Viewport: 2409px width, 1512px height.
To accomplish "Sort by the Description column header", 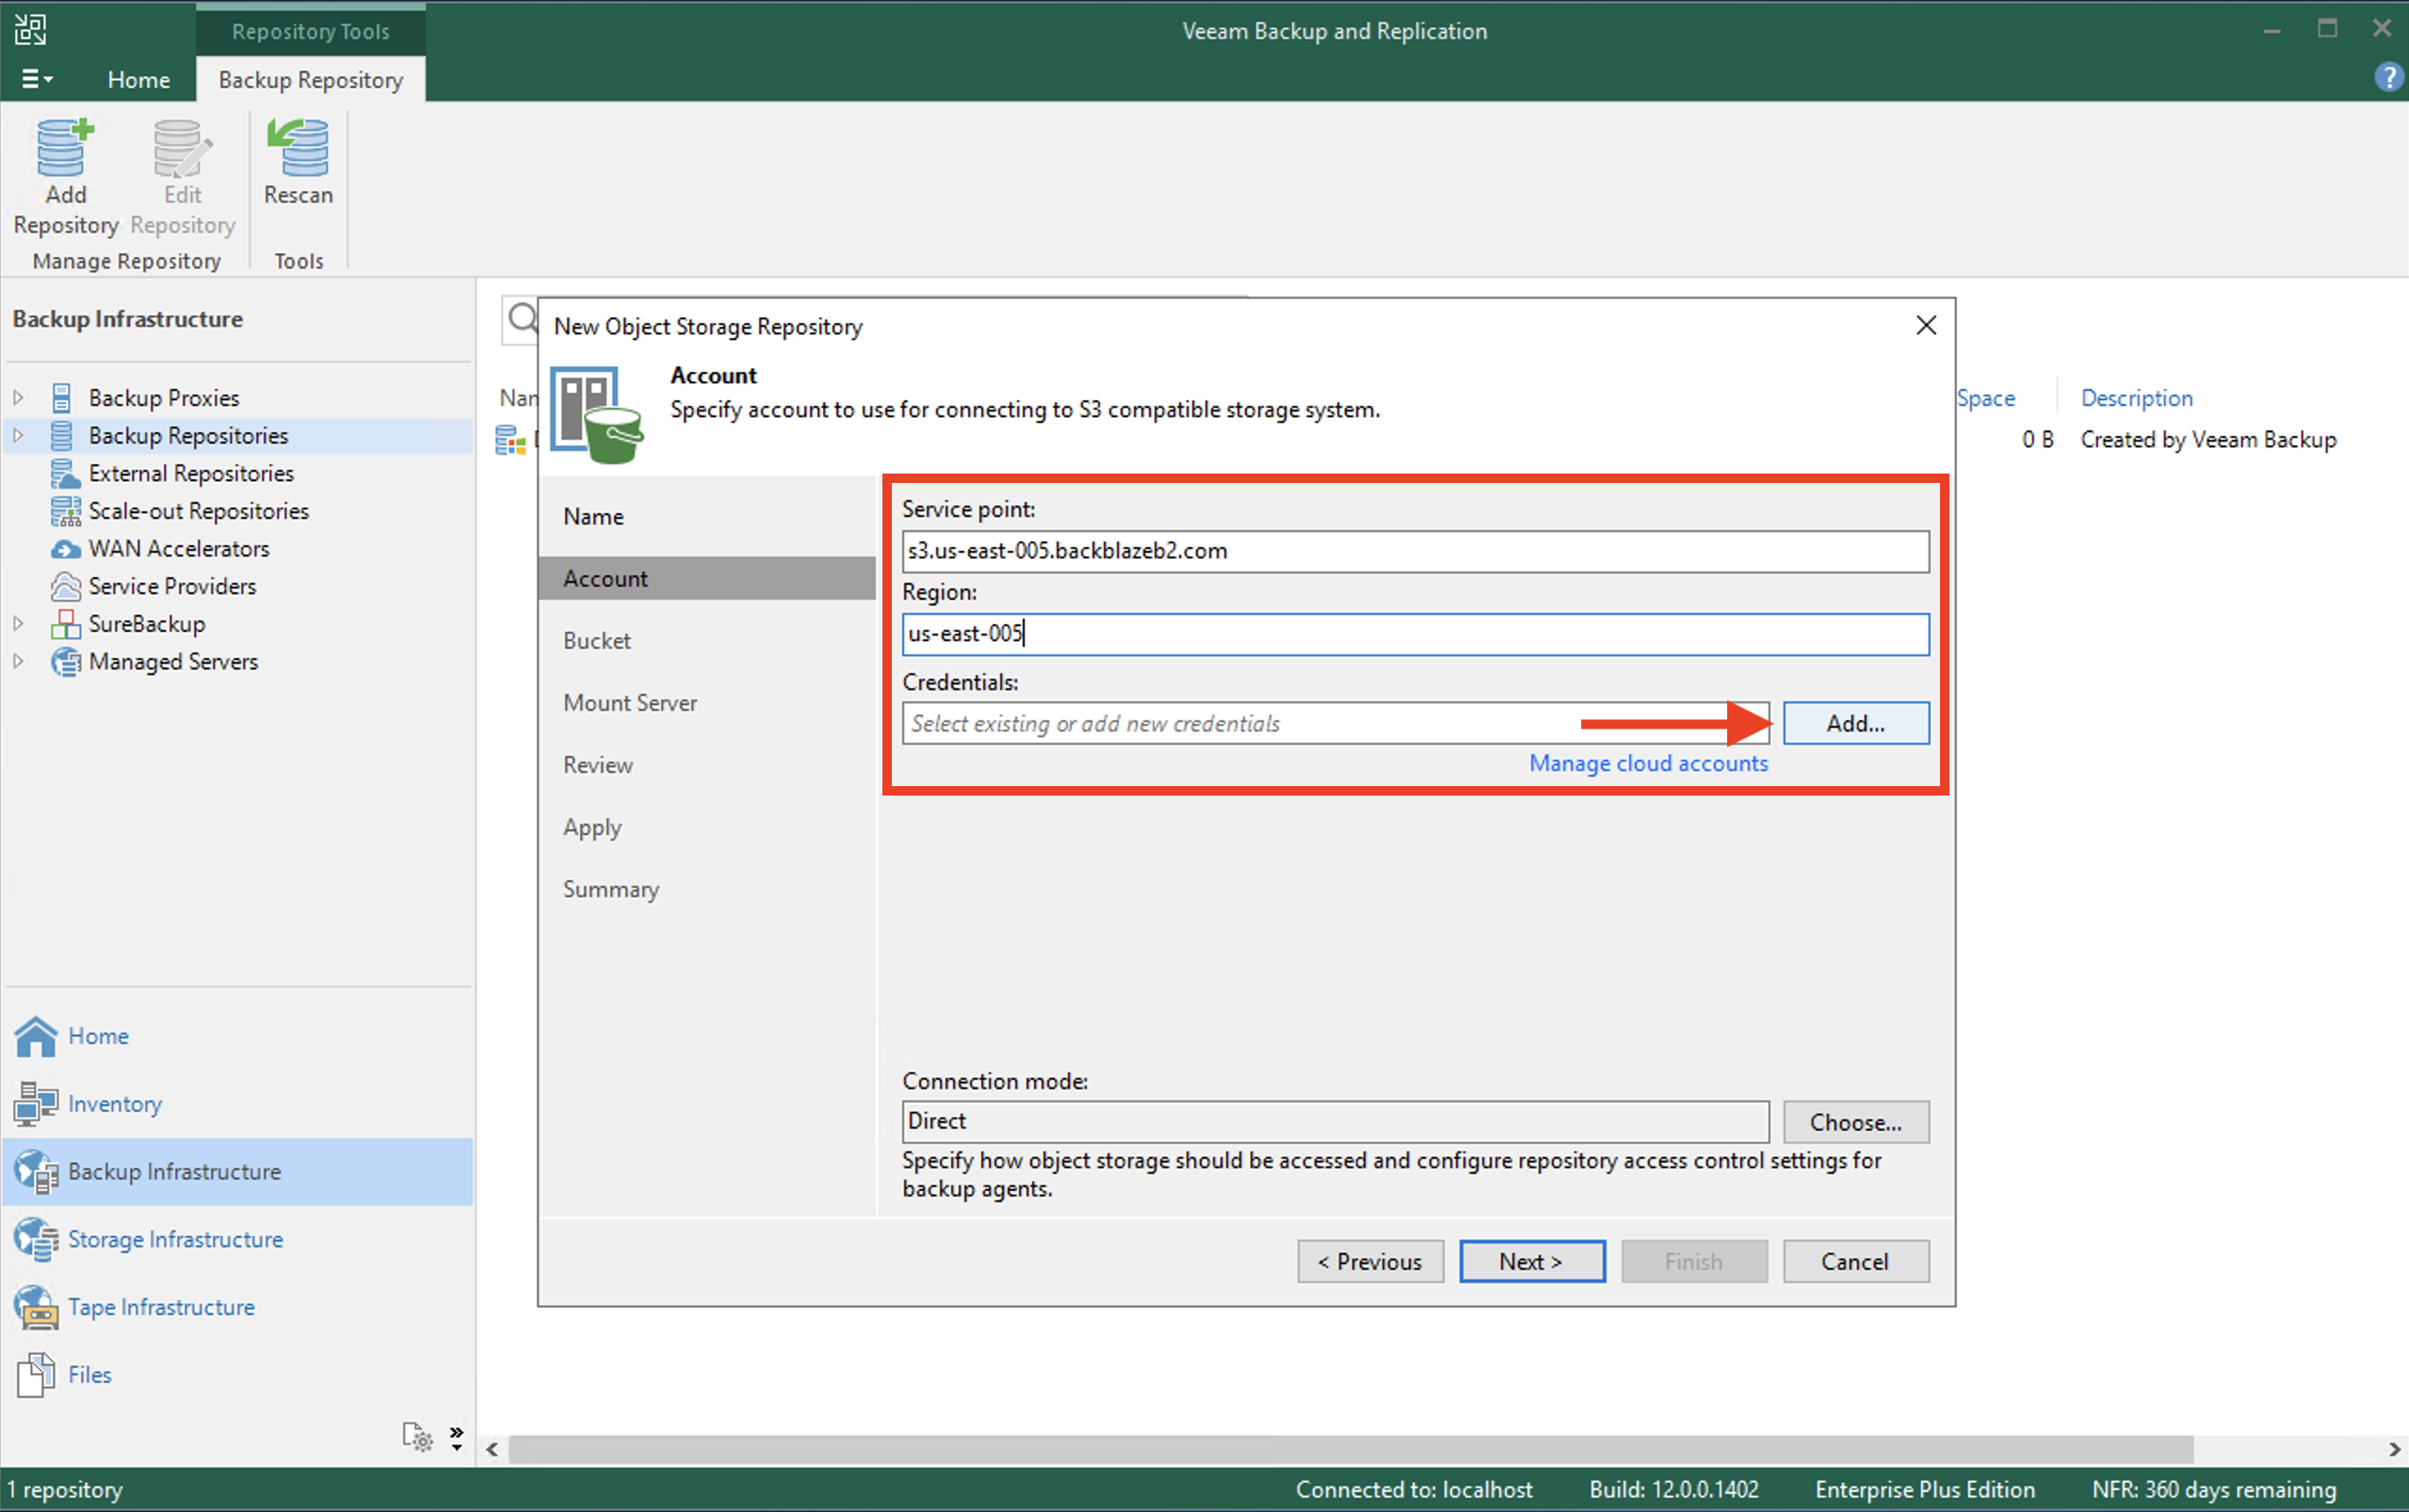I will click(2136, 398).
